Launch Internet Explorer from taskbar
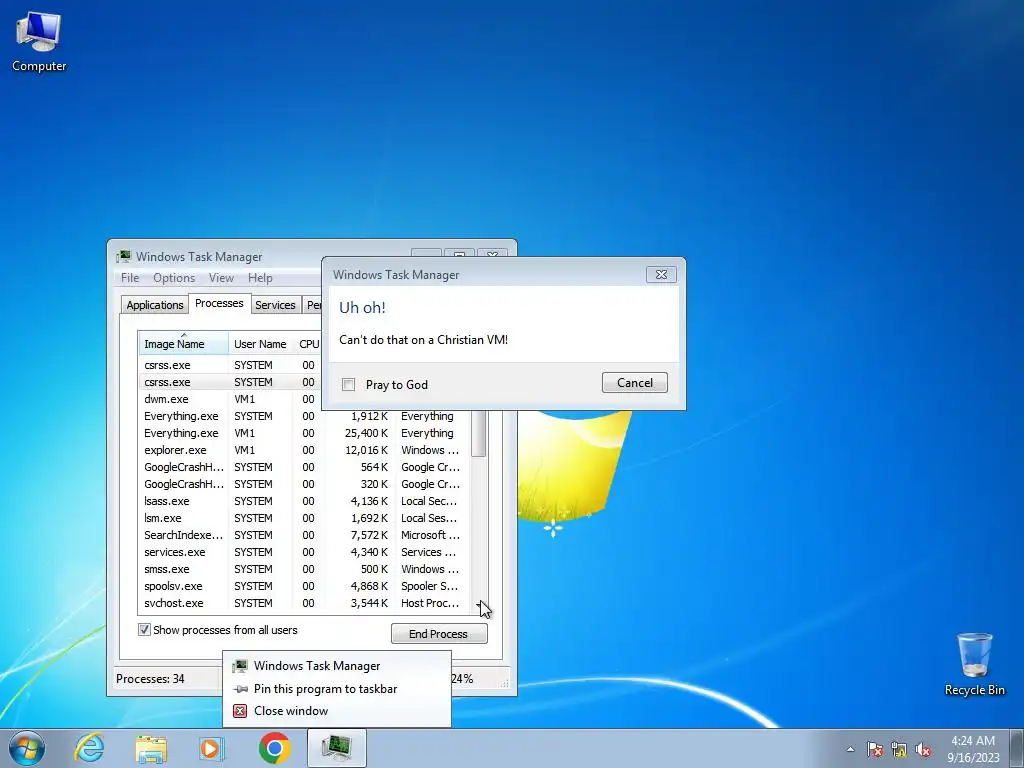1024x768 pixels. [x=89, y=748]
